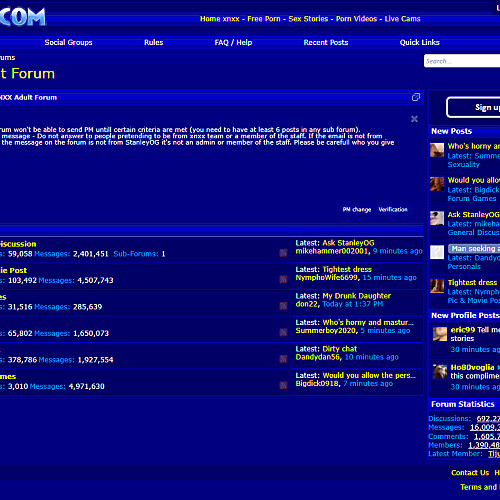
Task: Open RSS feed icon for the 4,971,630 messages forum
Action: (x=283, y=385)
